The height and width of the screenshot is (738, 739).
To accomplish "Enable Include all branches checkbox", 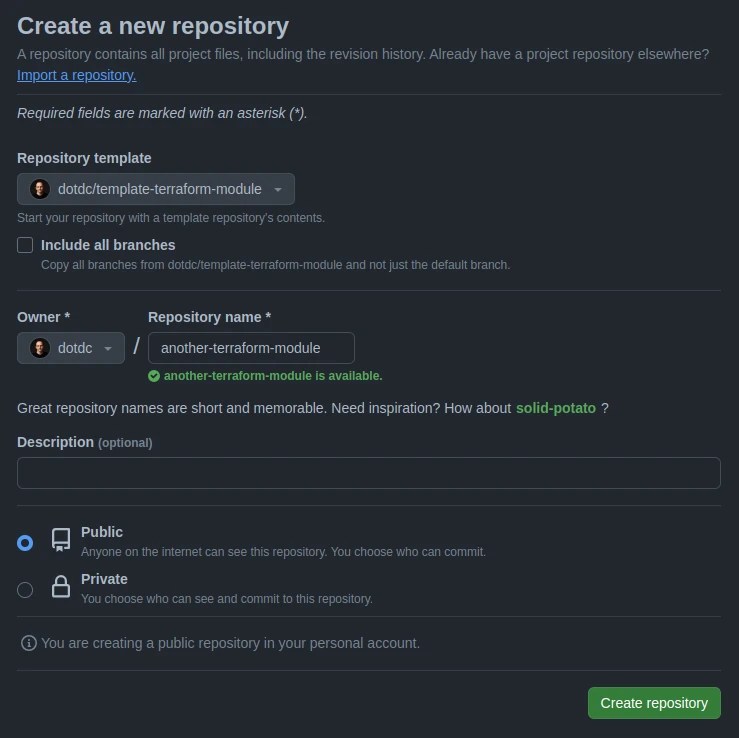I will click(25, 245).
